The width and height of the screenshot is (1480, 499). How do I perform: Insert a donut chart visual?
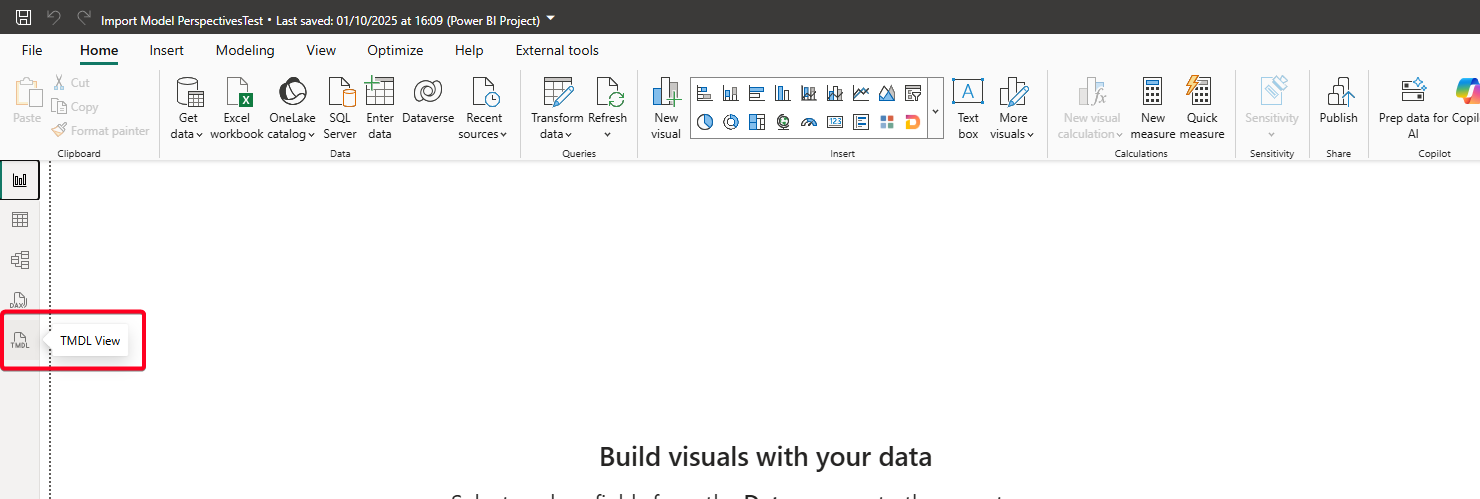coord(731,122)
